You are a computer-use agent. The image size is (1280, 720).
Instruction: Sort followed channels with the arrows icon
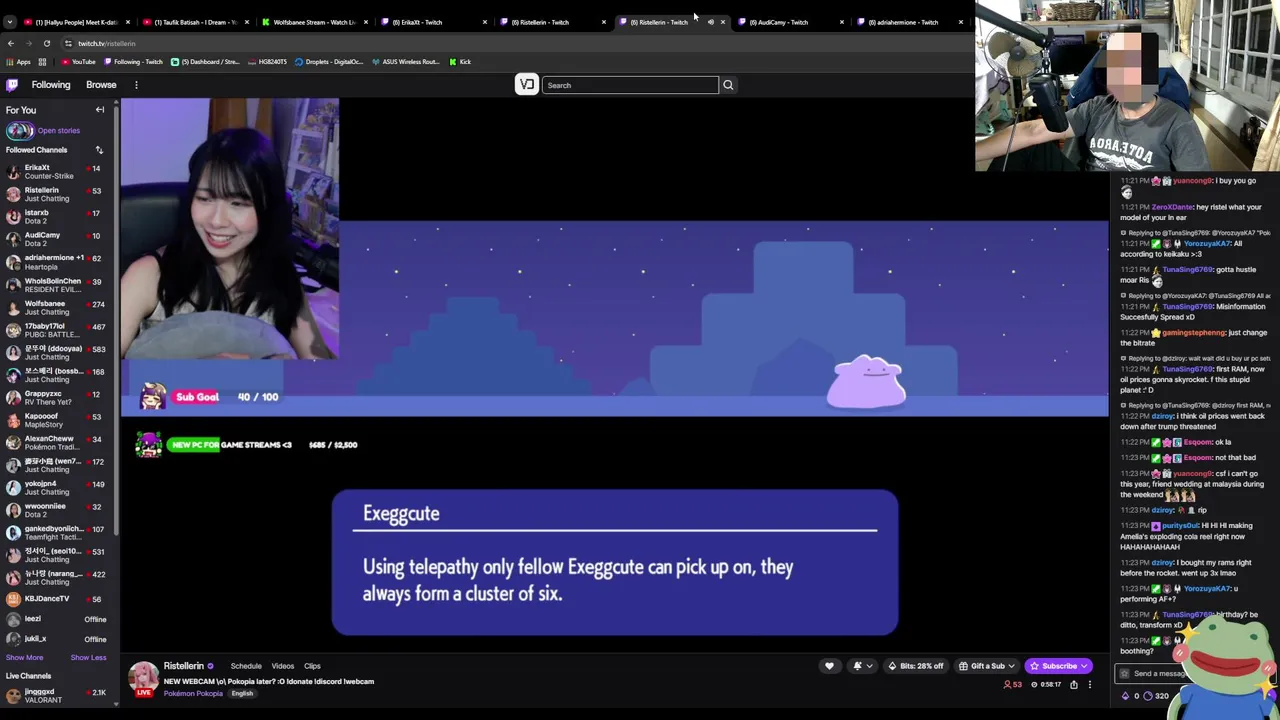[x=99, y=150]
